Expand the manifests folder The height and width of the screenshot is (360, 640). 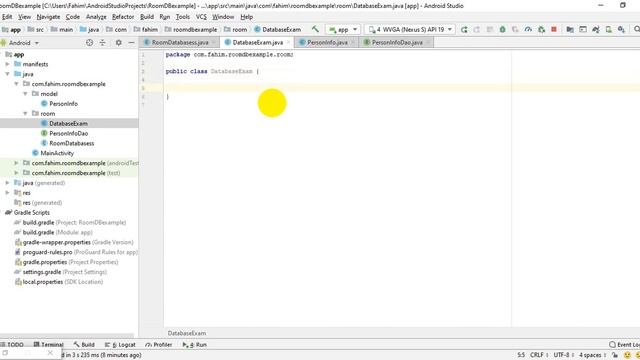point(7,64)
